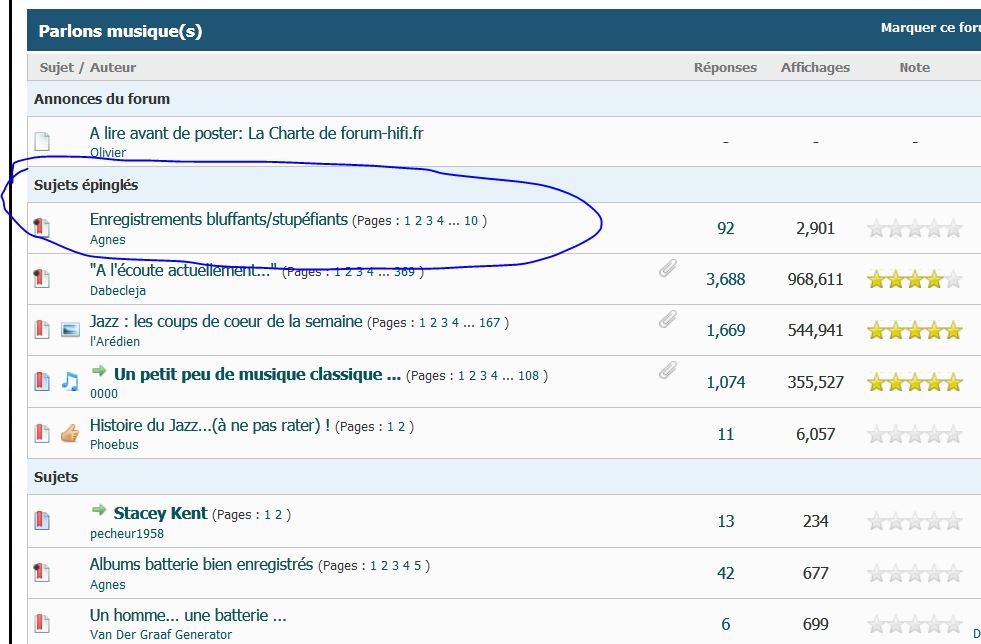
Task: Open the "A l'écoute actuellement..." thread
Action: (183, 270)
